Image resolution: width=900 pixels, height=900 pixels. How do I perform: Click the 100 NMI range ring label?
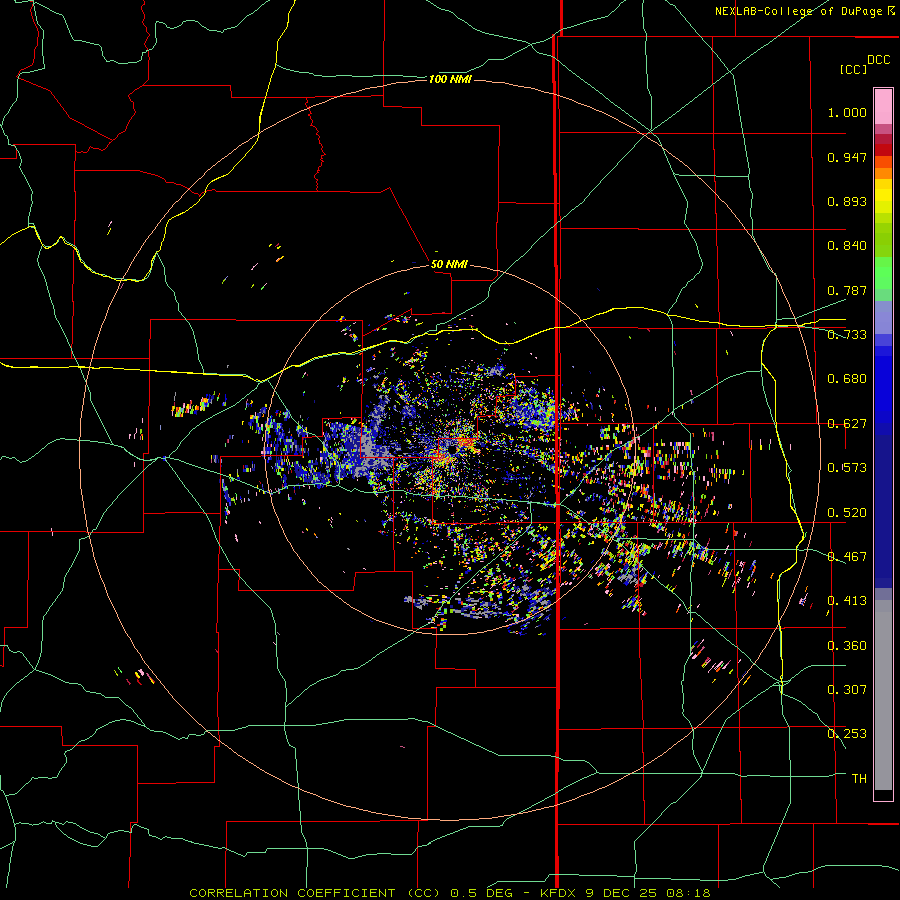450,79
